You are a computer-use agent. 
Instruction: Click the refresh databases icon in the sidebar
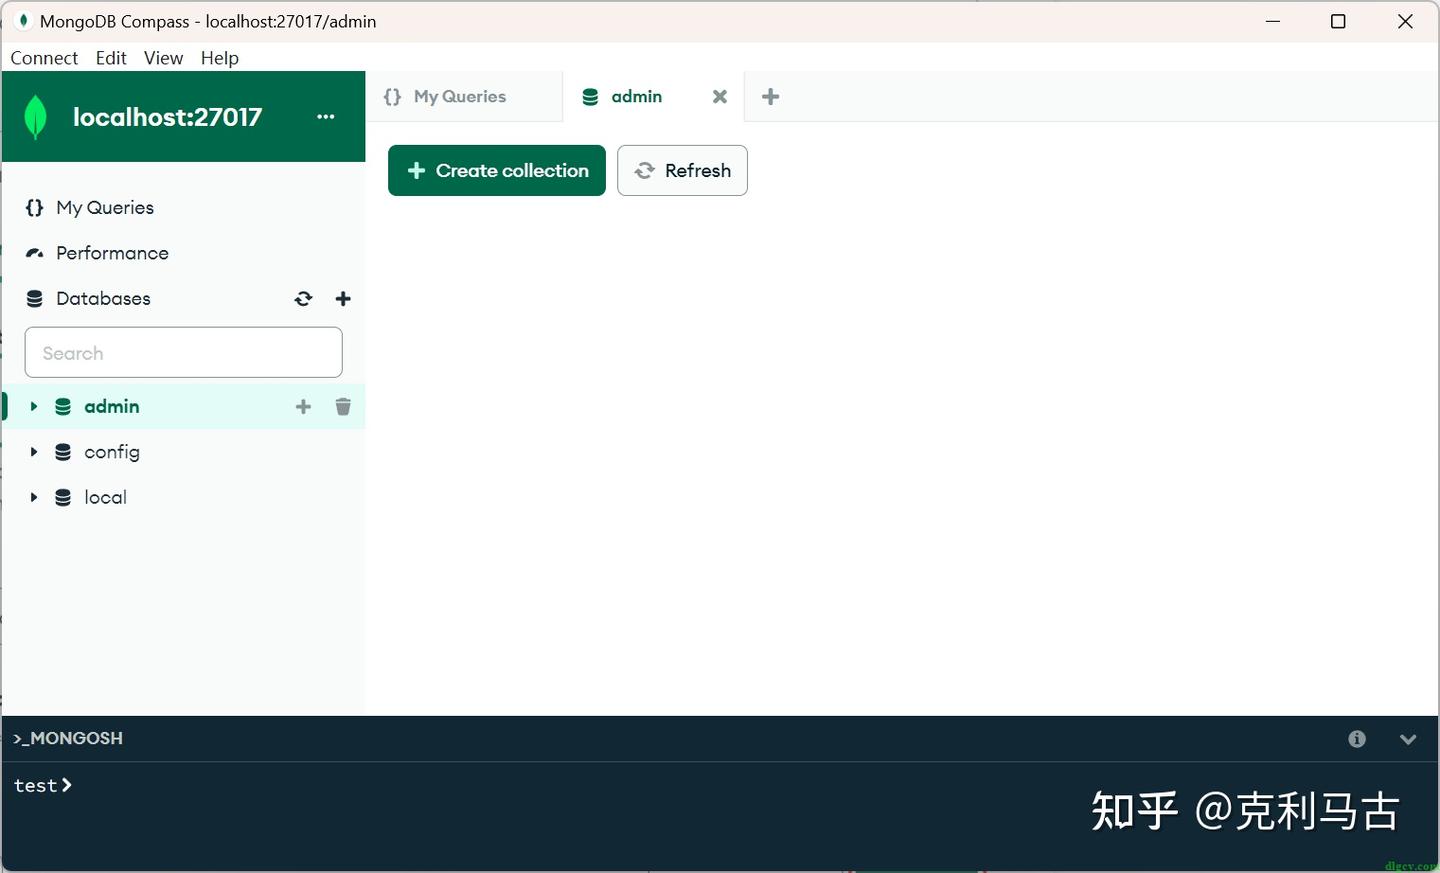pyautogui.click(x=303, y=298)
